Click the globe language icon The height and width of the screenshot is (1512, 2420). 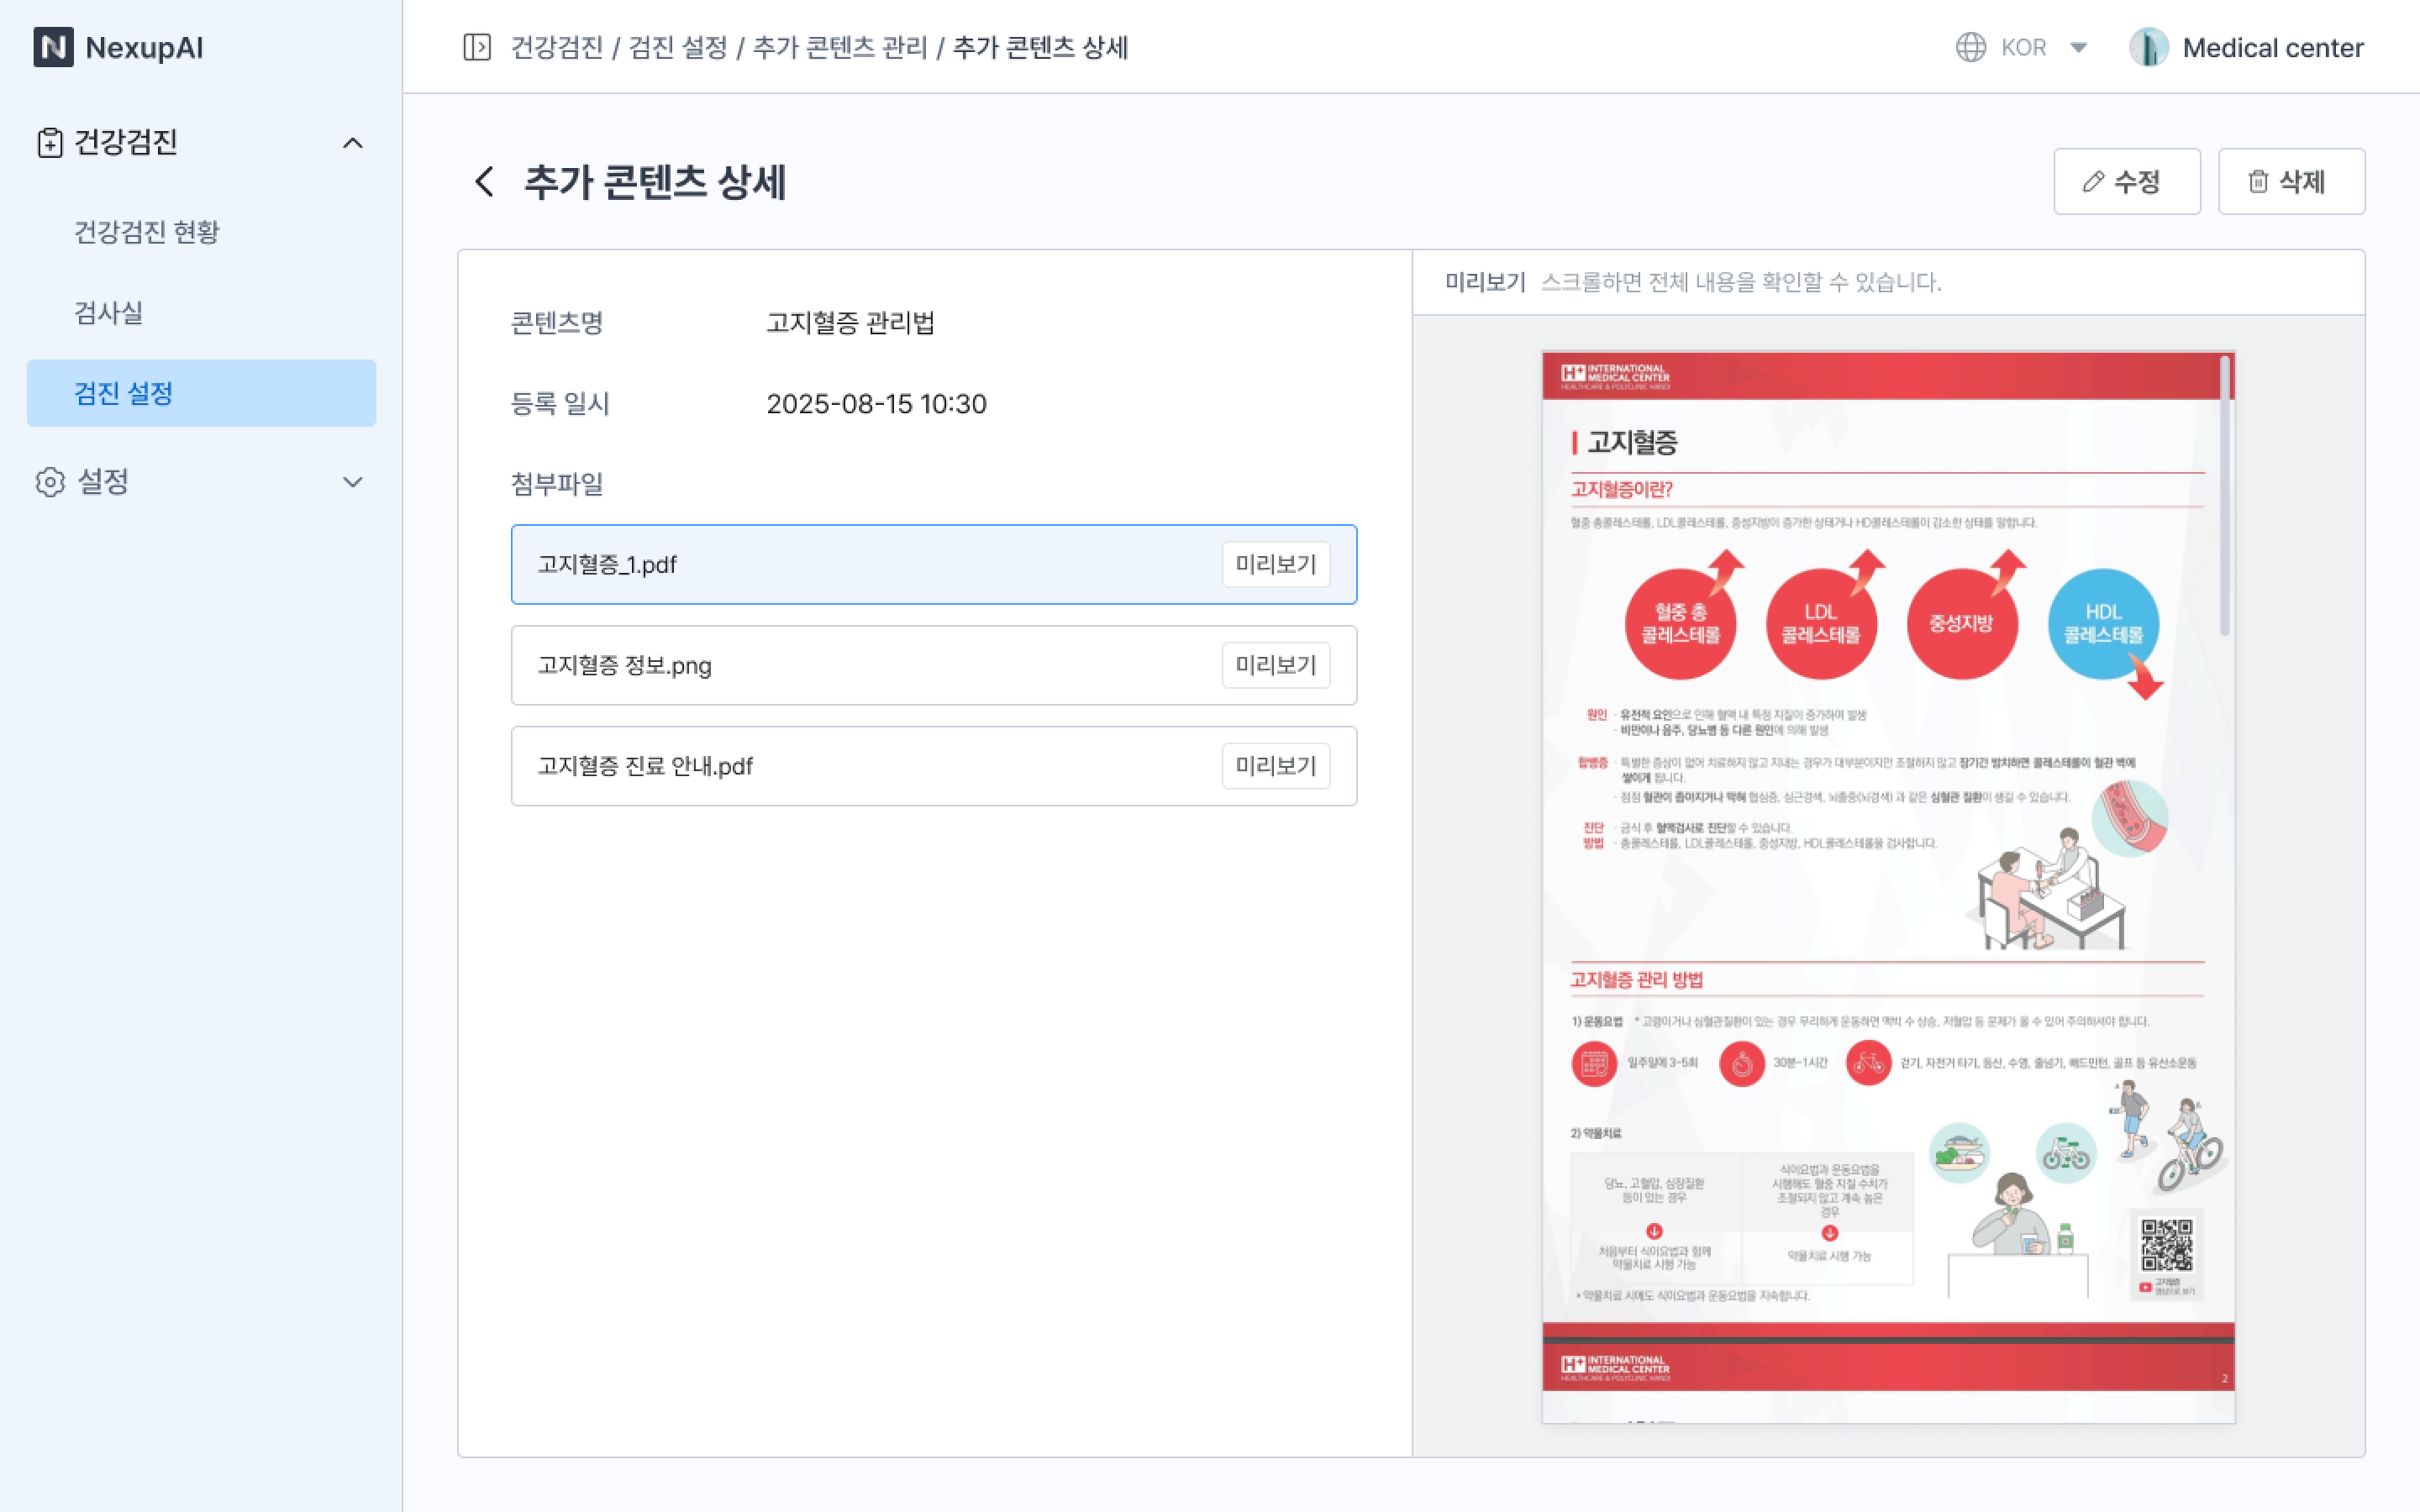pyautogui.click(x=1970, y=47)
